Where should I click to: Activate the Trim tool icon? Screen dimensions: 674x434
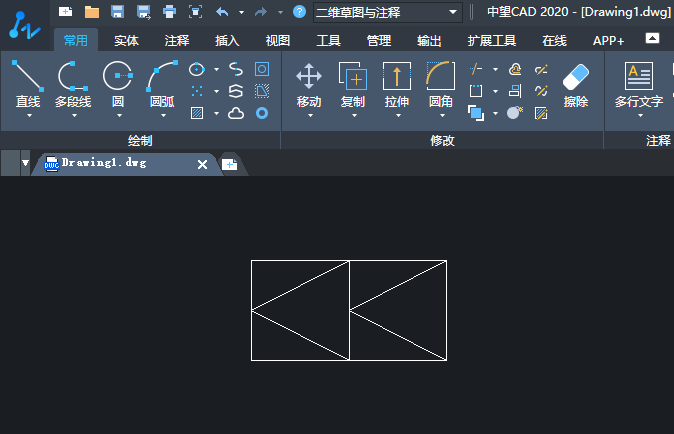[x=476, y=69]
